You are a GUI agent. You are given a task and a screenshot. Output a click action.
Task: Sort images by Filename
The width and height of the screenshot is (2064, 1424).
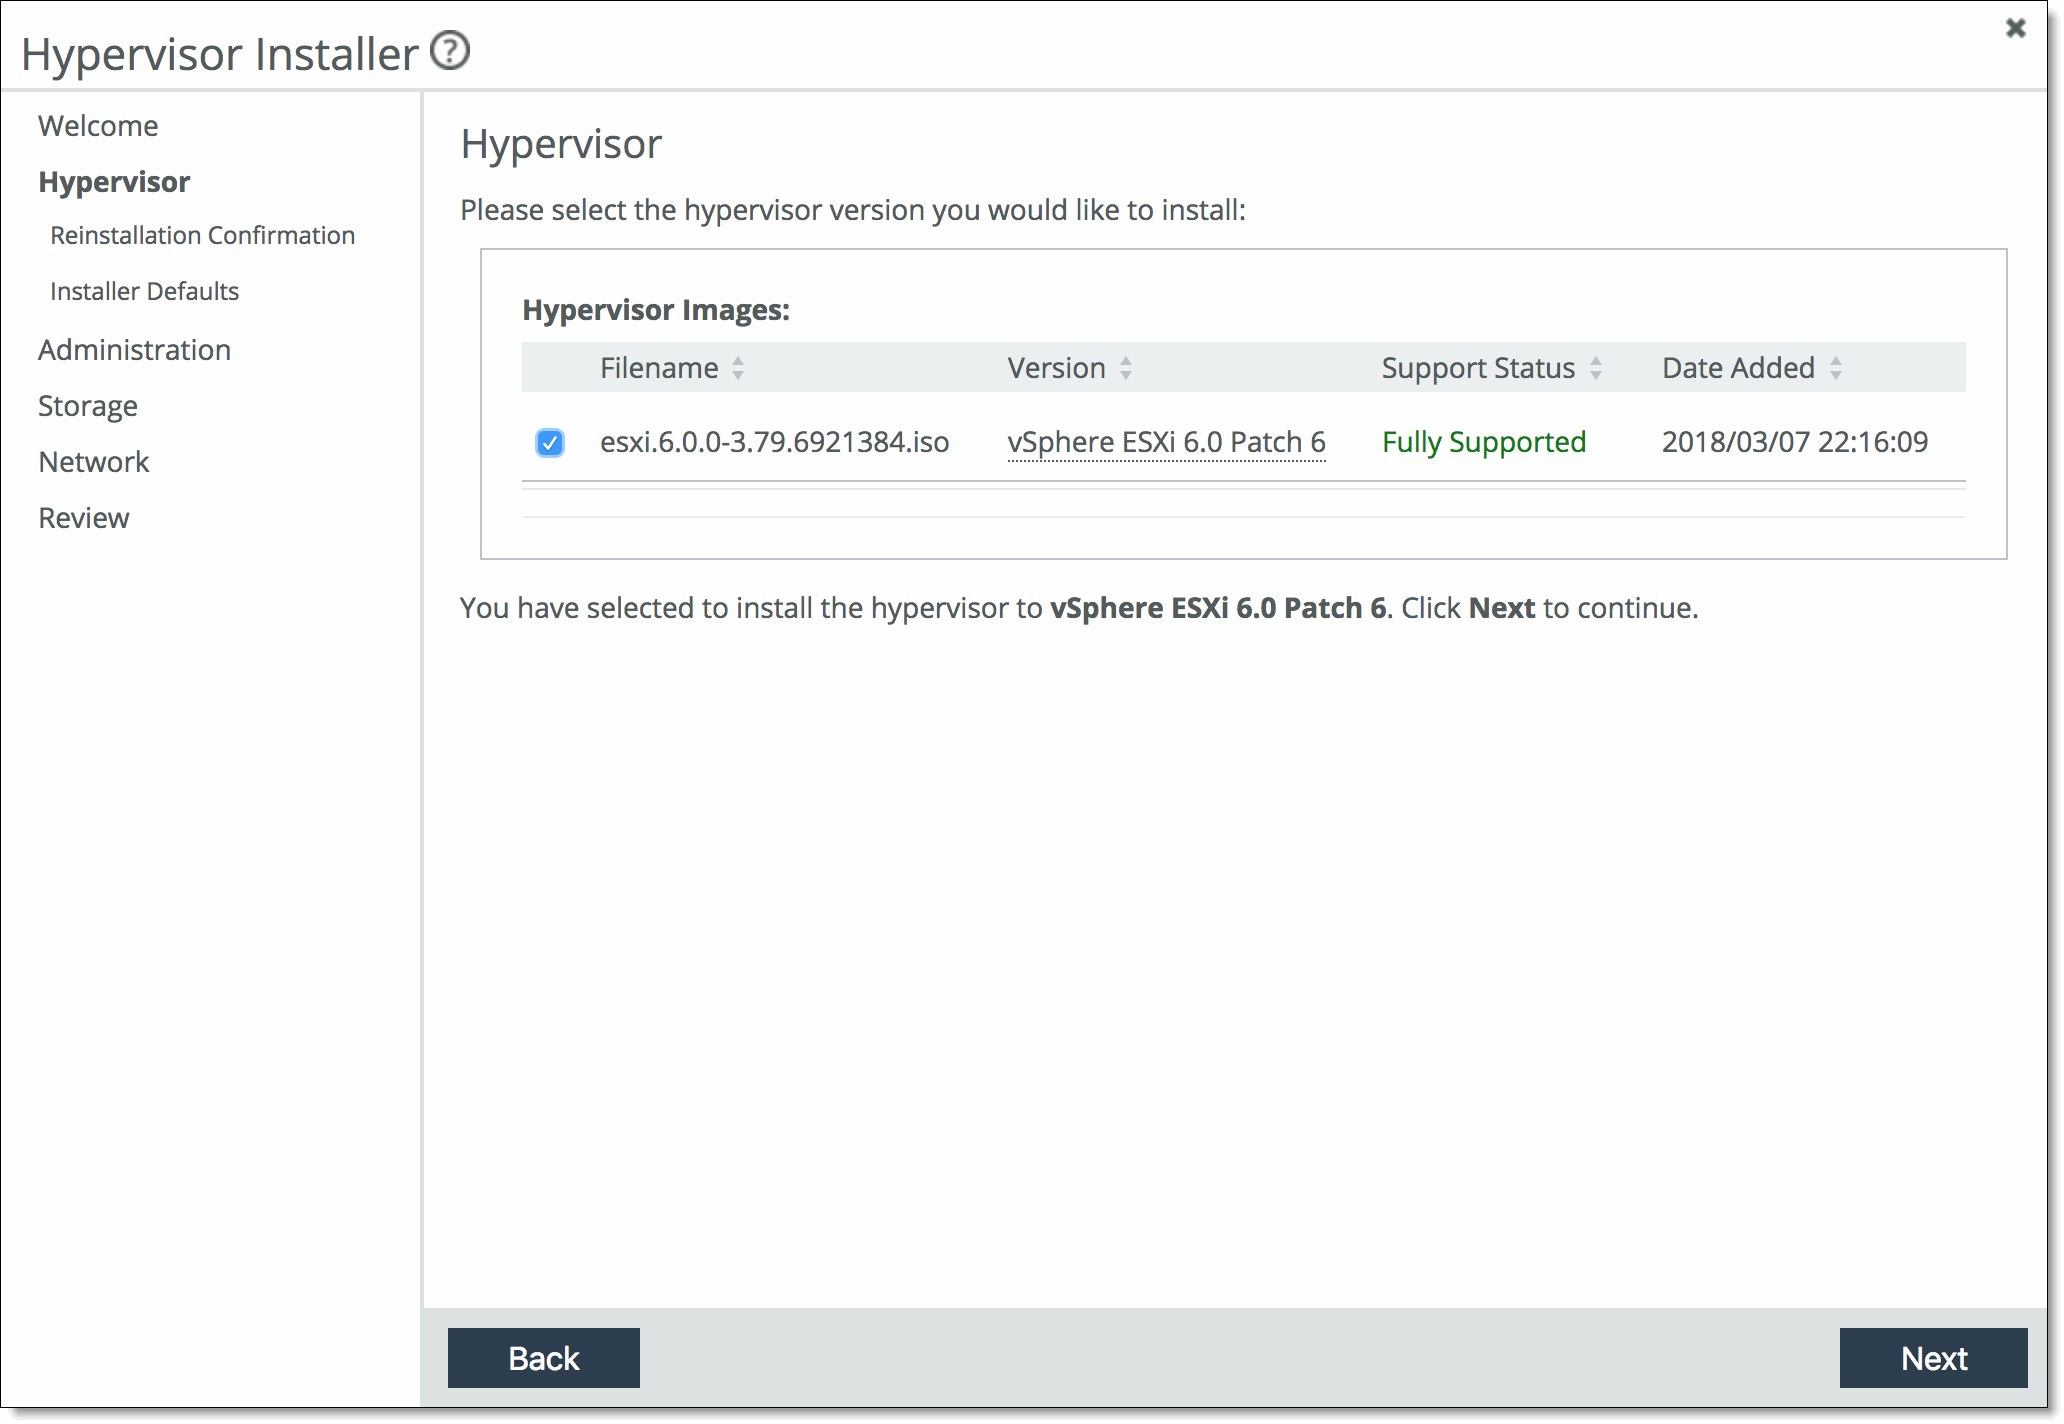[x=736, y=368]
